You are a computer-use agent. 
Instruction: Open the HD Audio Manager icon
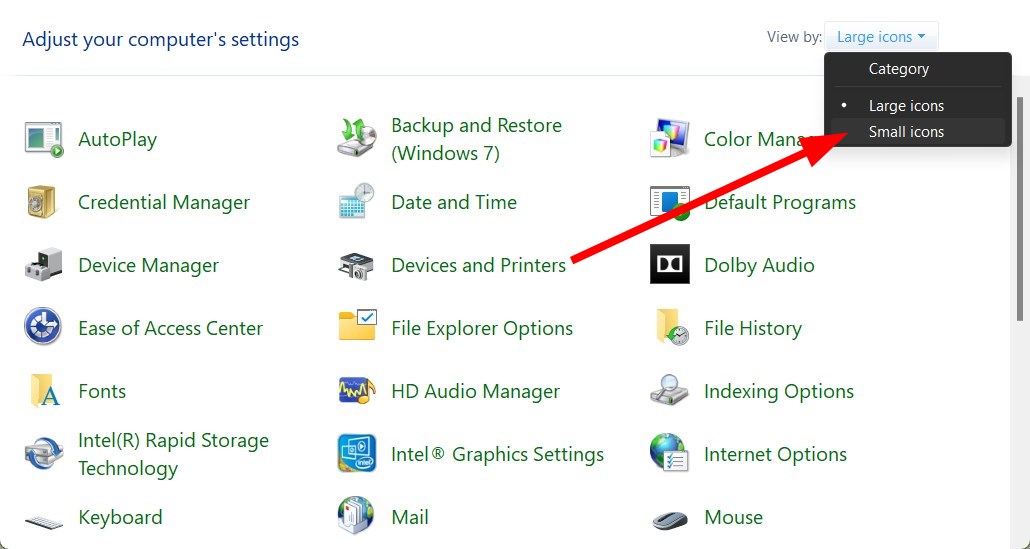(x=357, y=391)
